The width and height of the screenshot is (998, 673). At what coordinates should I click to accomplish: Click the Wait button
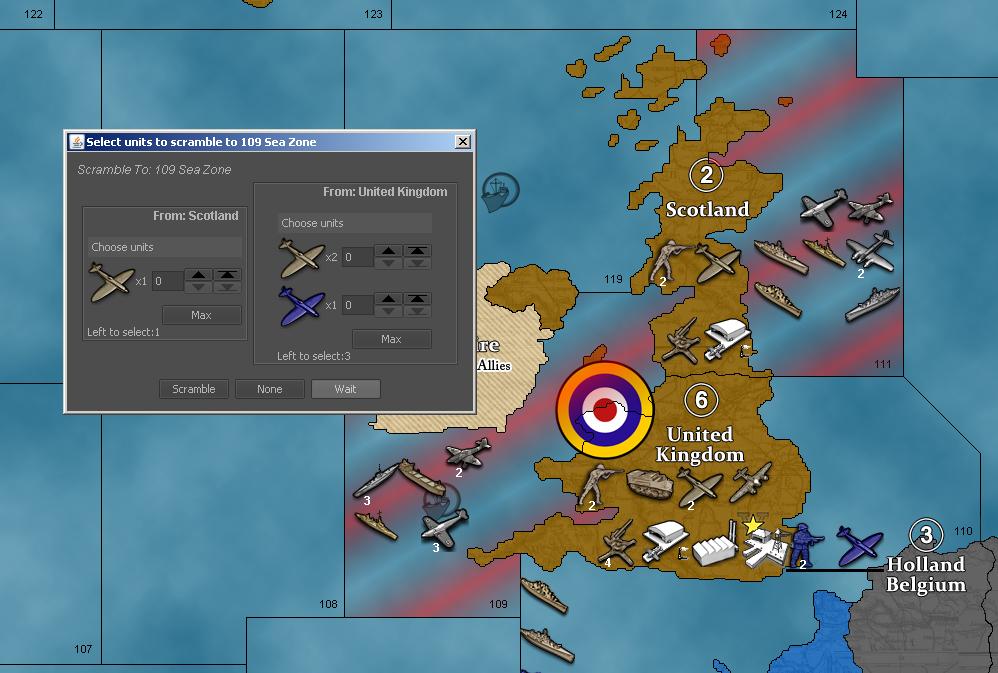click(x=345, y=389)
